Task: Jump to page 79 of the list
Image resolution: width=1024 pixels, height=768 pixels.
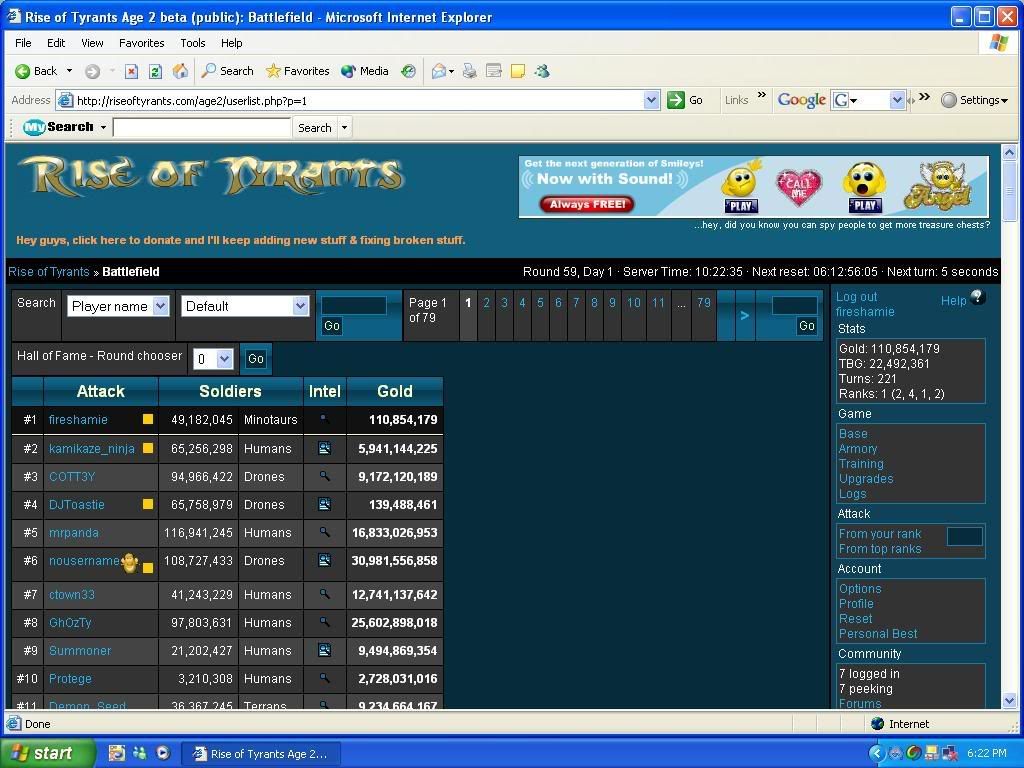Action: tap(703, 302)
